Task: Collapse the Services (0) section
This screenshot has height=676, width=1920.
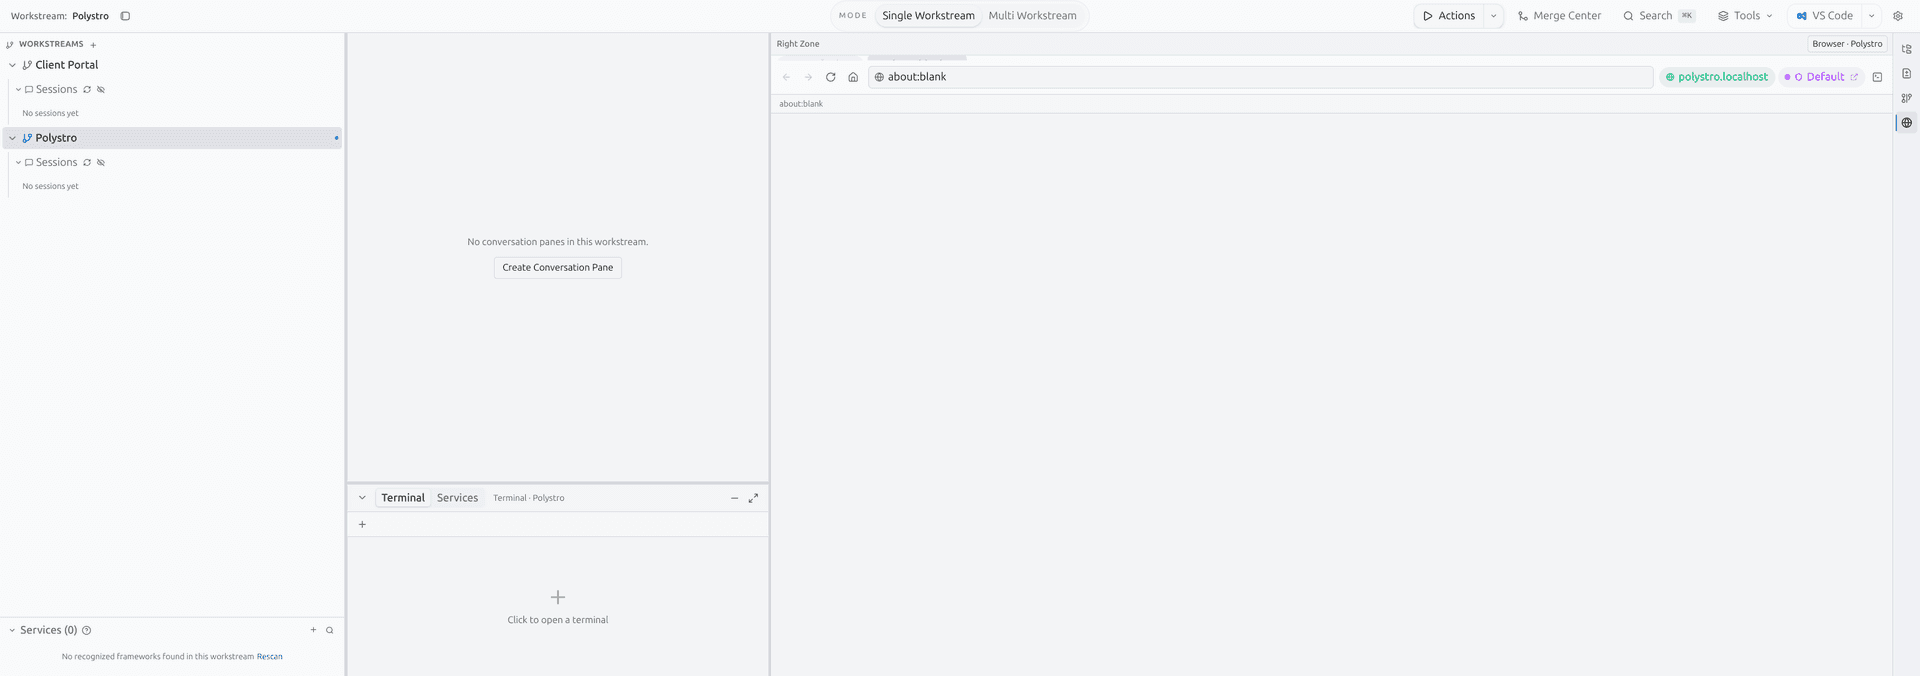Action: (x=12, y=631)
